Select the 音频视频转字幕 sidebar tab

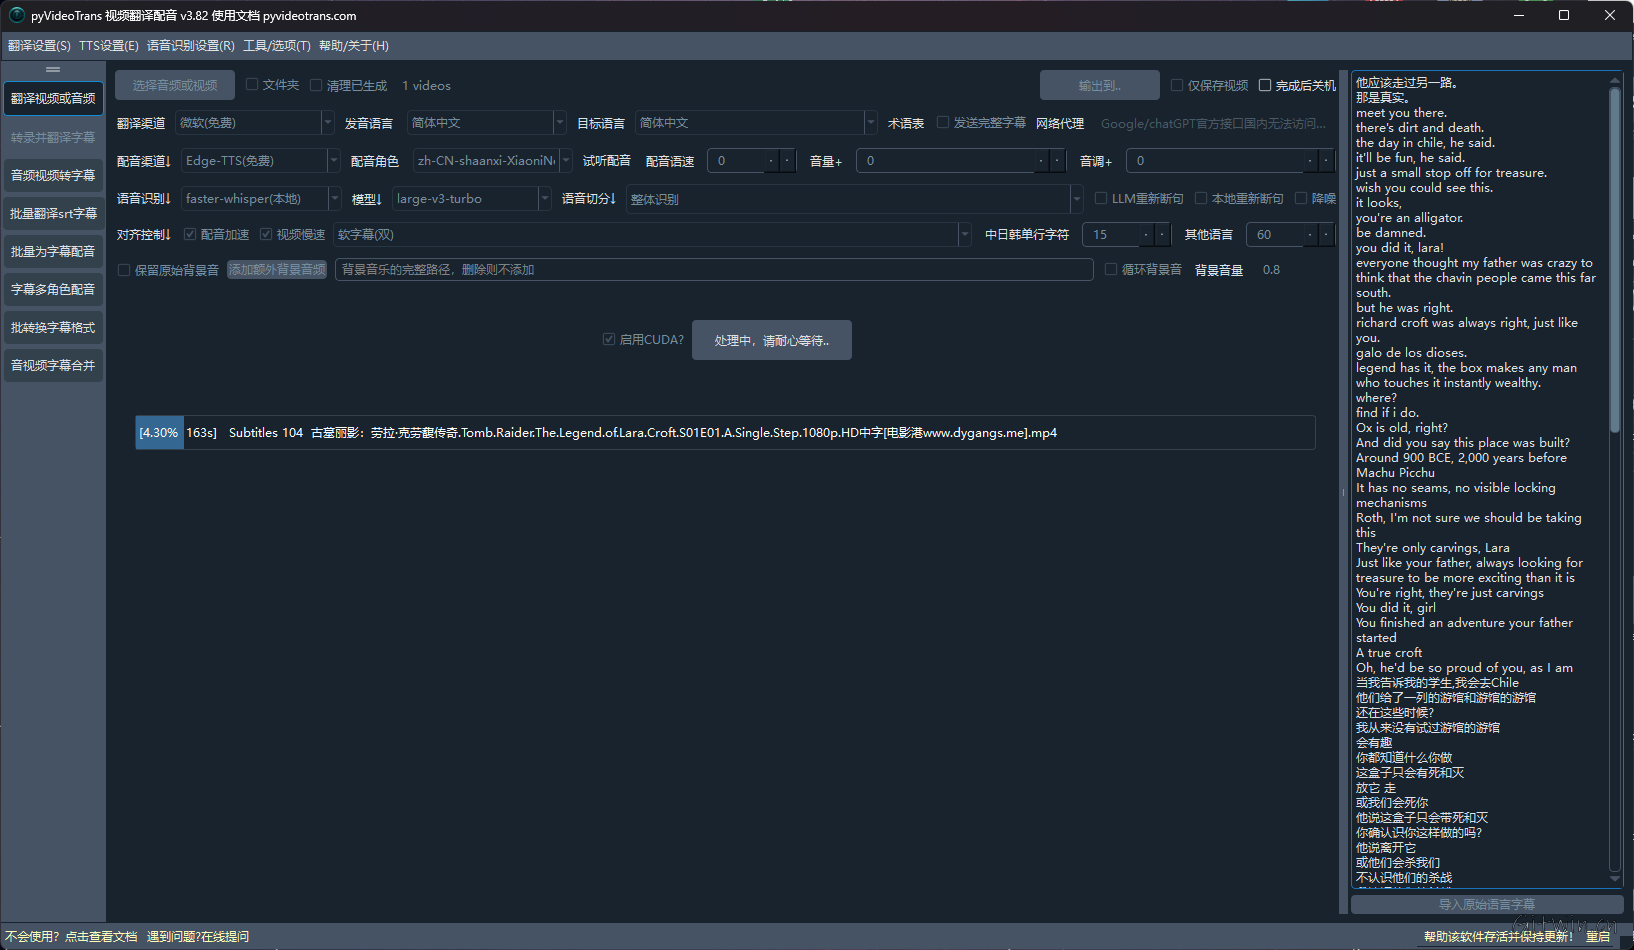[53, 175]
